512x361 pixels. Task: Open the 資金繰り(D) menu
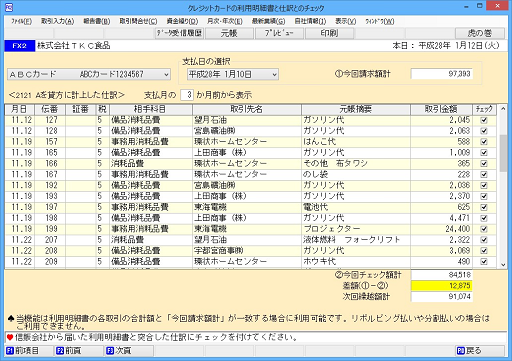pyautogui.click(x=182, y=21)
